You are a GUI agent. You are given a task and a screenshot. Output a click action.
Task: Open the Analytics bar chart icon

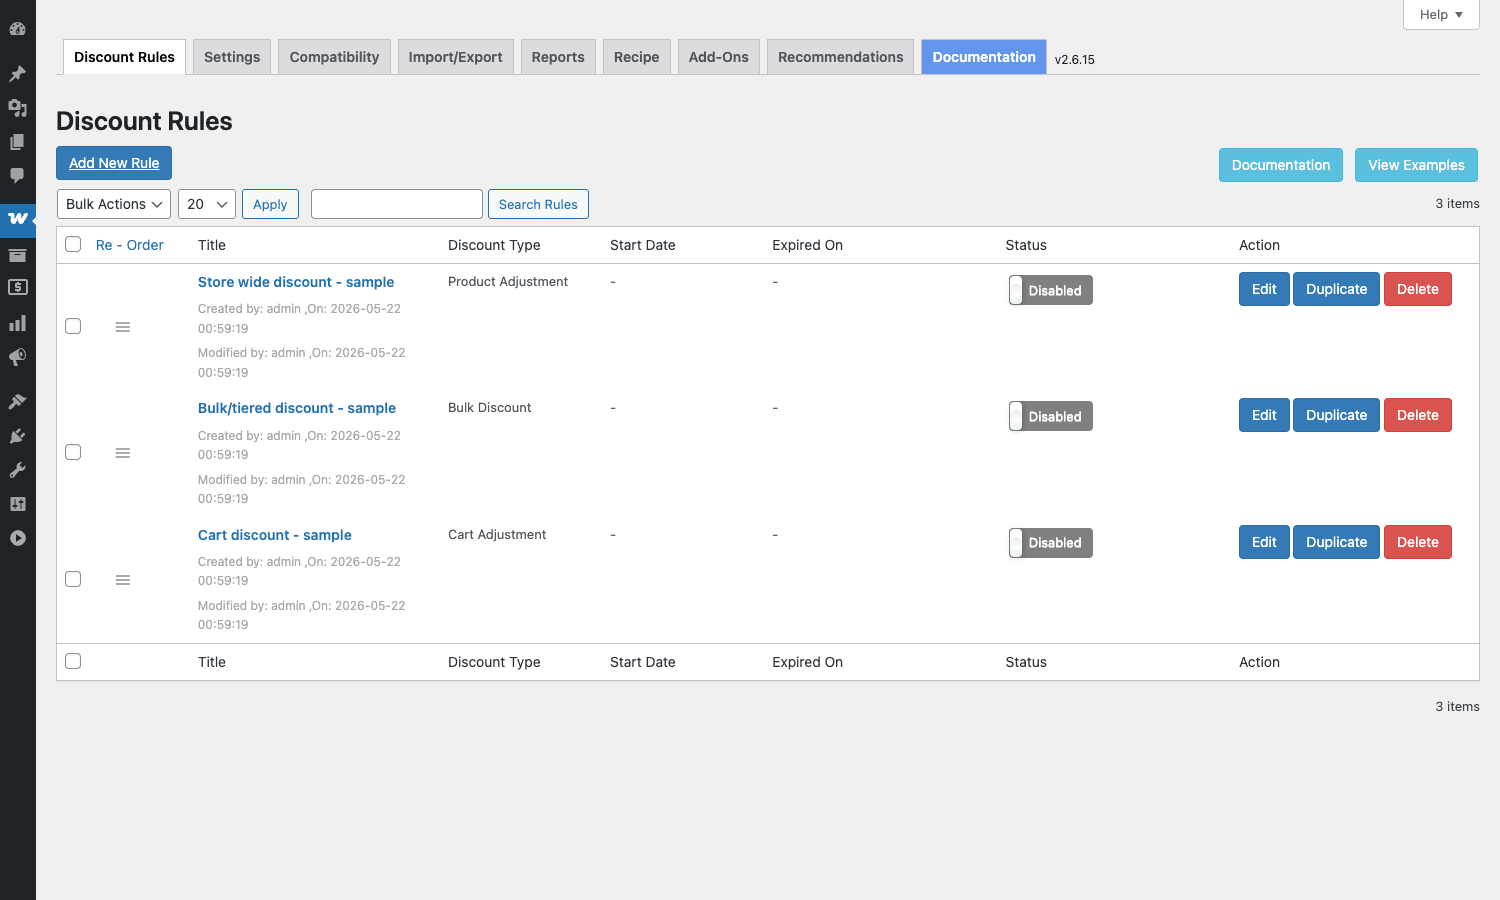coord(17,323)
